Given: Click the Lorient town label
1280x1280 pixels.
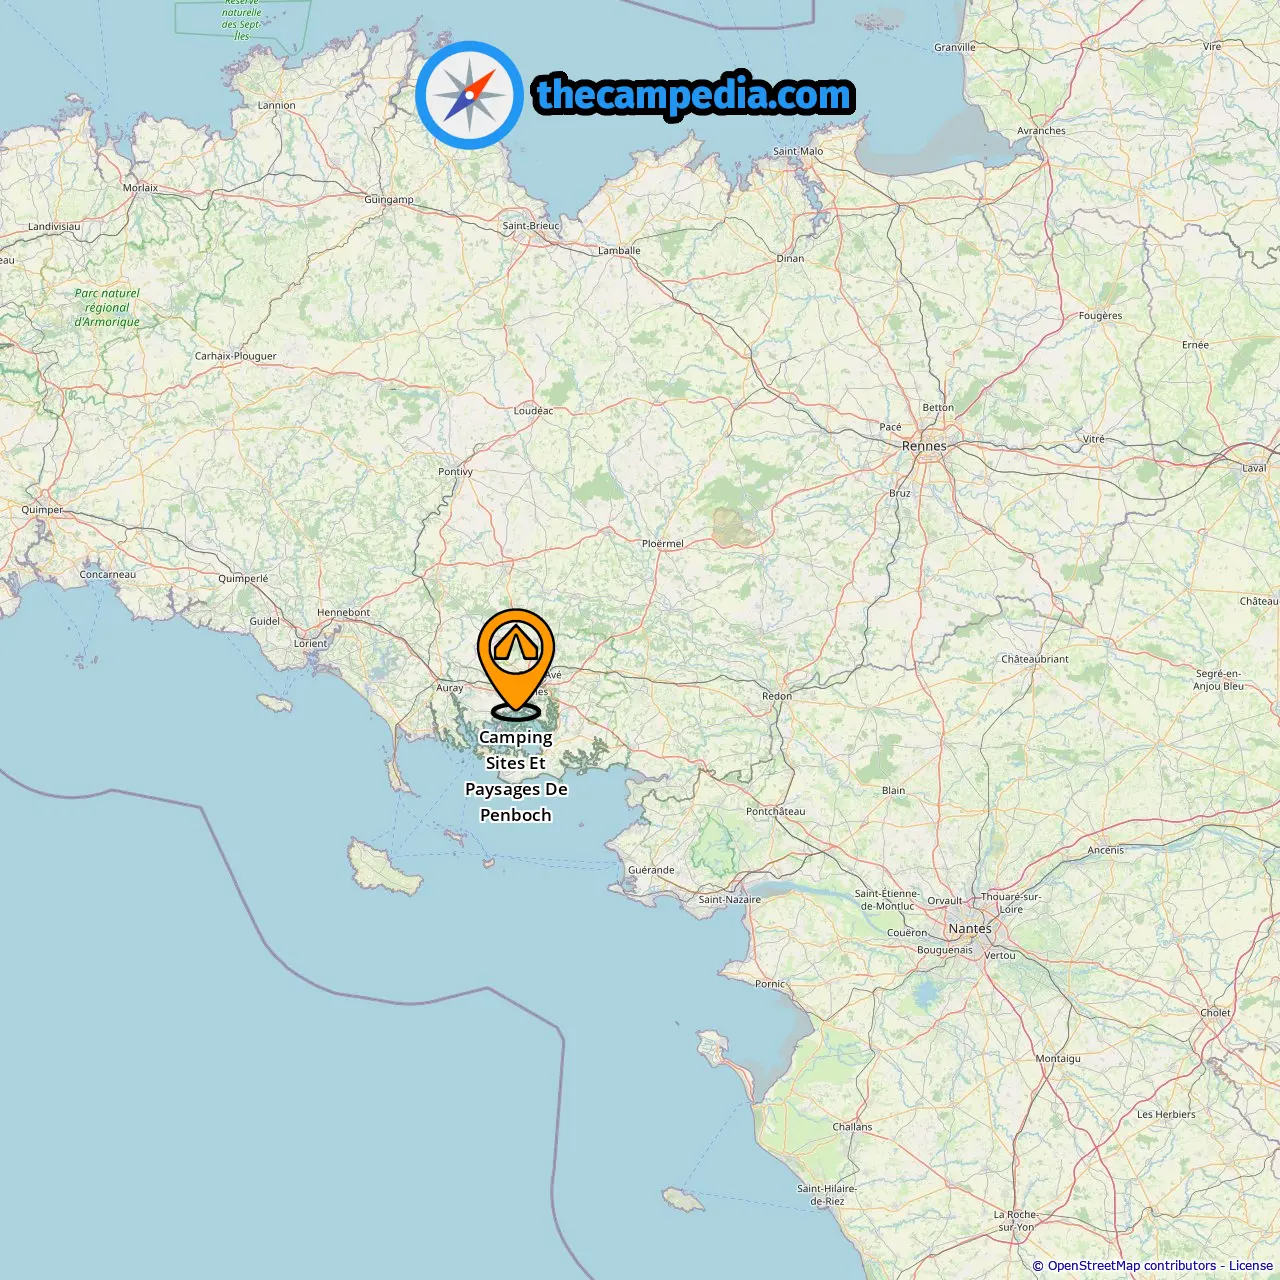Looking at the screenshot, I should 310,643.
